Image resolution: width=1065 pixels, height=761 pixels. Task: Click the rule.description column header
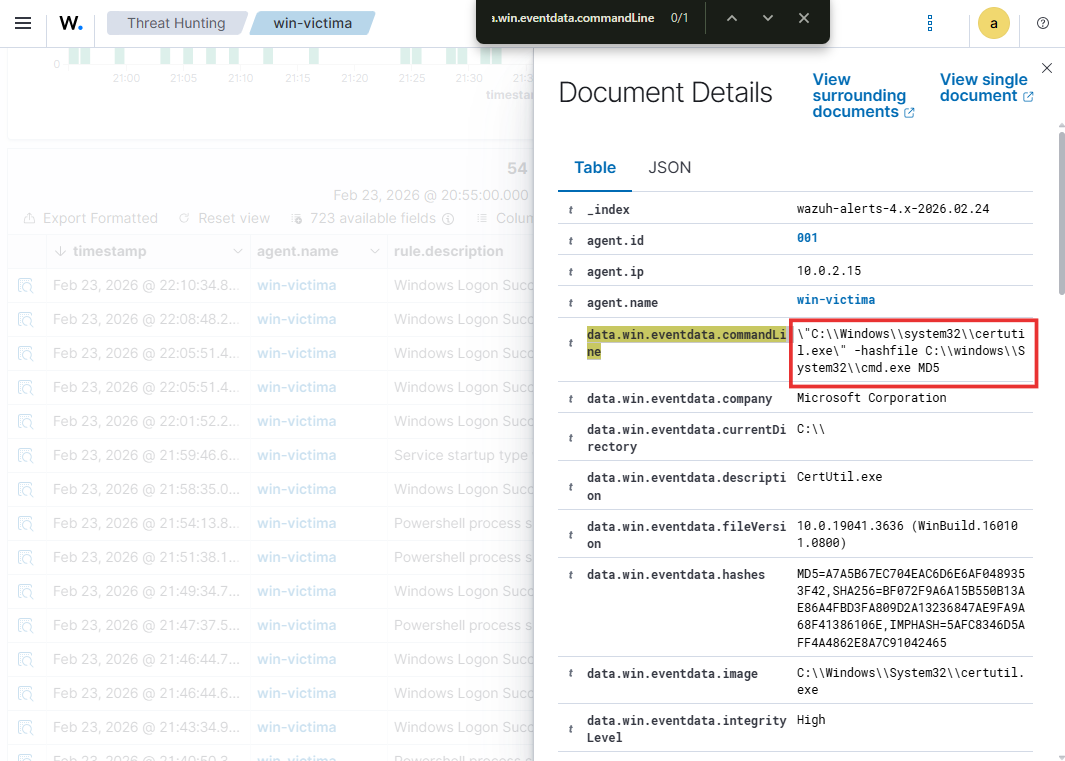[x=448, y=251]
